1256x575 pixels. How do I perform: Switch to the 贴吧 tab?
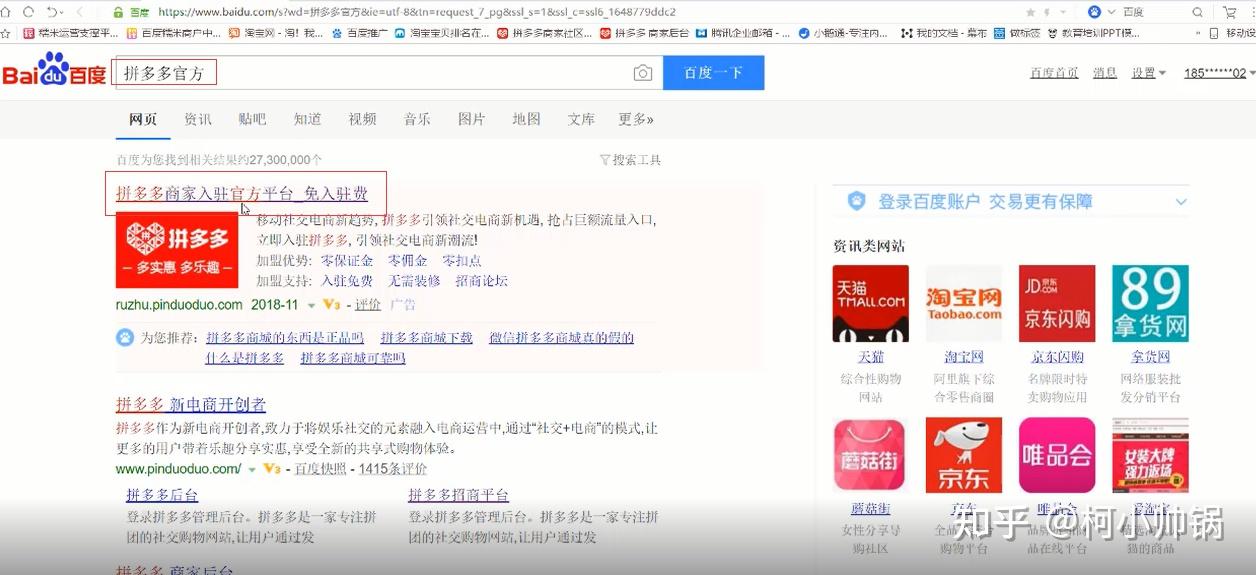pos(252,119)
